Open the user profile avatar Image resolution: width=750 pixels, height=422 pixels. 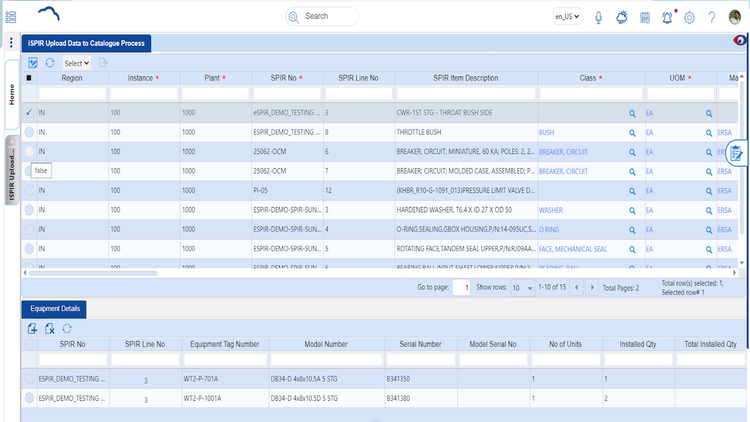[x=735, y=17]
